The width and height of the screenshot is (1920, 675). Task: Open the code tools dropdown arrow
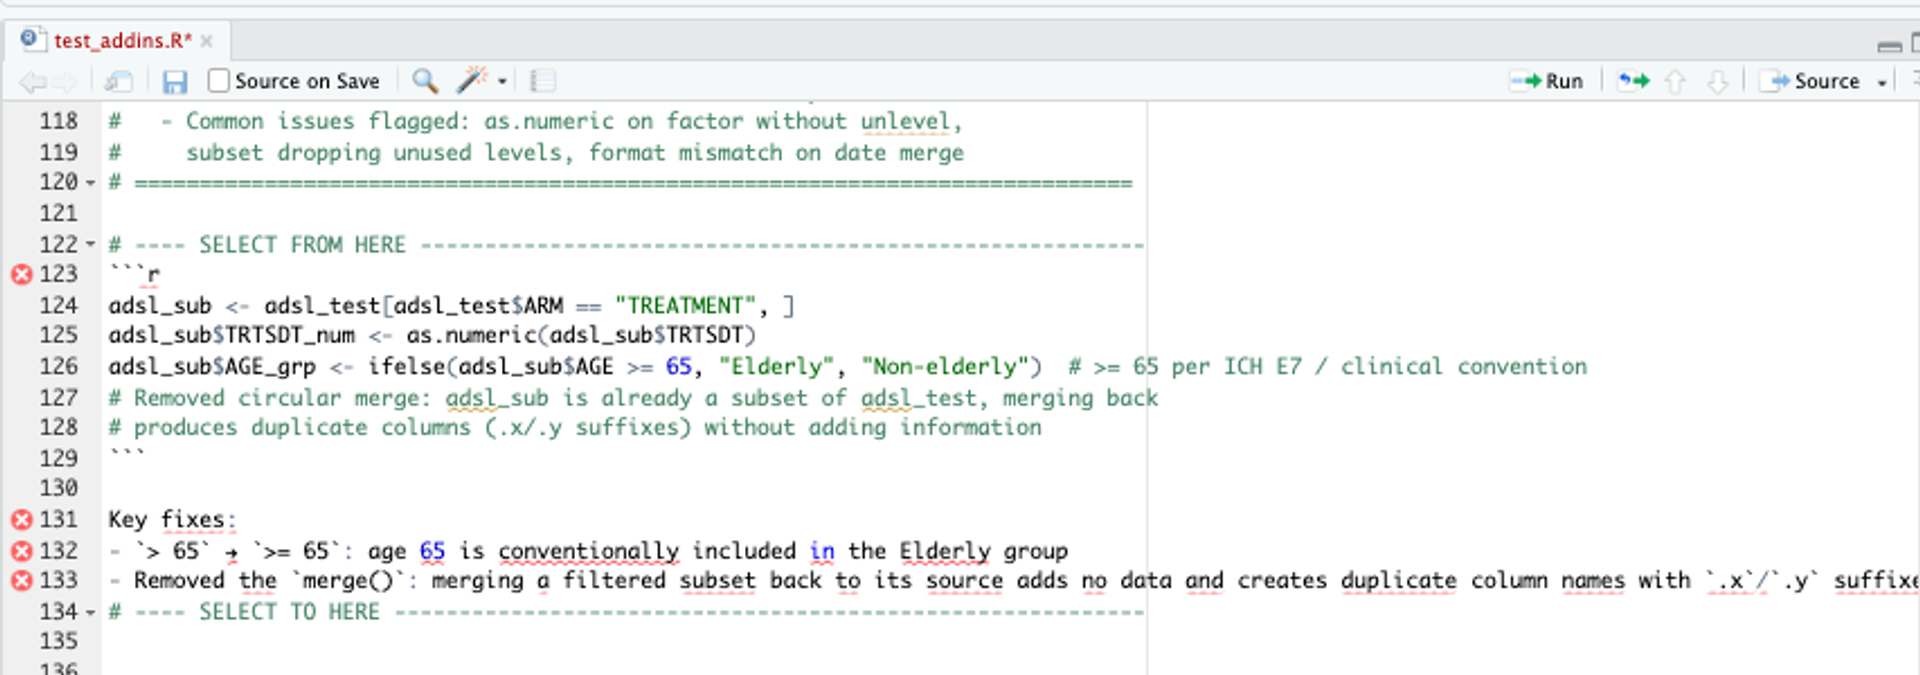pyautogui.click(x=502, y=82)
